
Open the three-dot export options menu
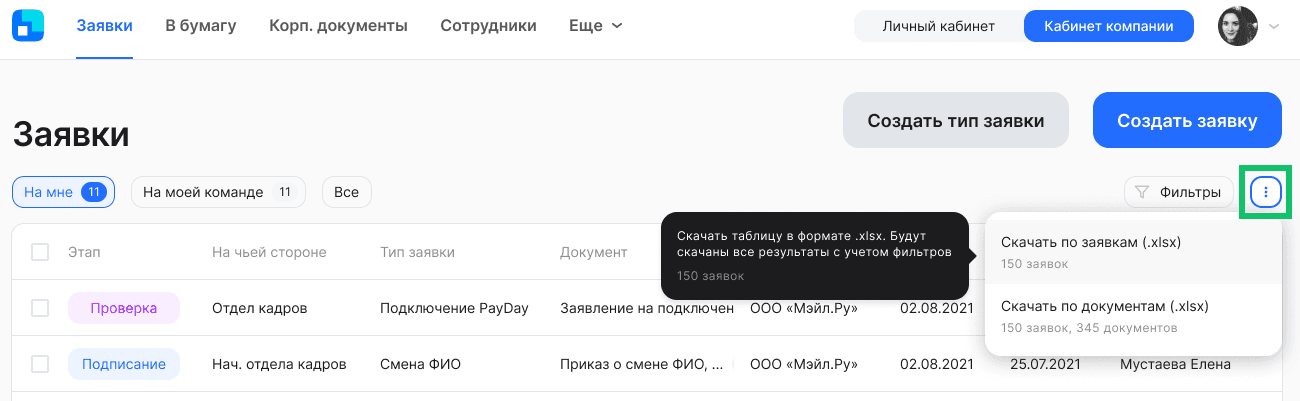click(1266, 191)
